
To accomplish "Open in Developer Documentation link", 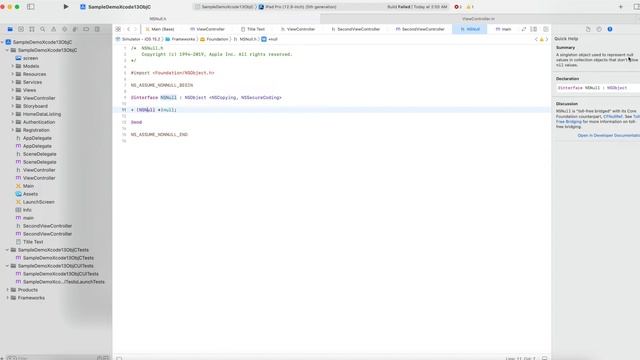I will click(609, 136).
